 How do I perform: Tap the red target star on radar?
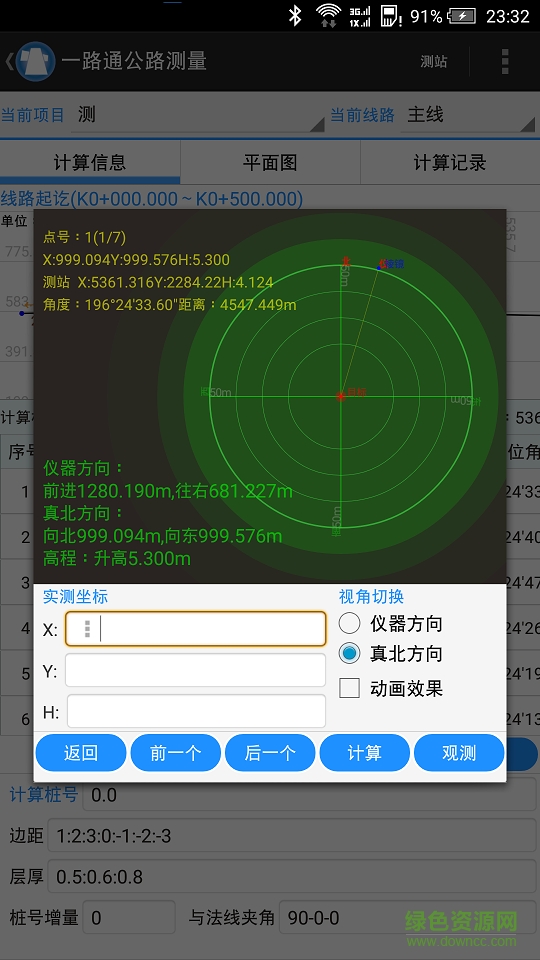(341, 396)
